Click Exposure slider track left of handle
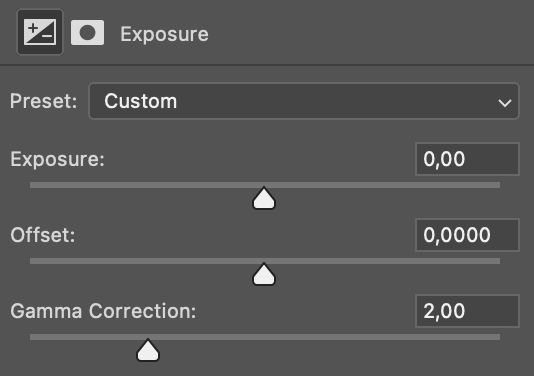 coord(141,185)
